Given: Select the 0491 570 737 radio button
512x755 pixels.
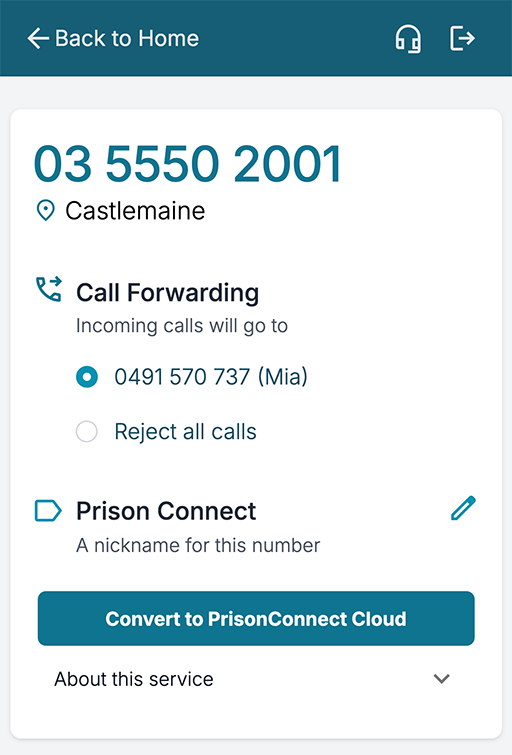Looking at the screenshot, I should 87,377.
